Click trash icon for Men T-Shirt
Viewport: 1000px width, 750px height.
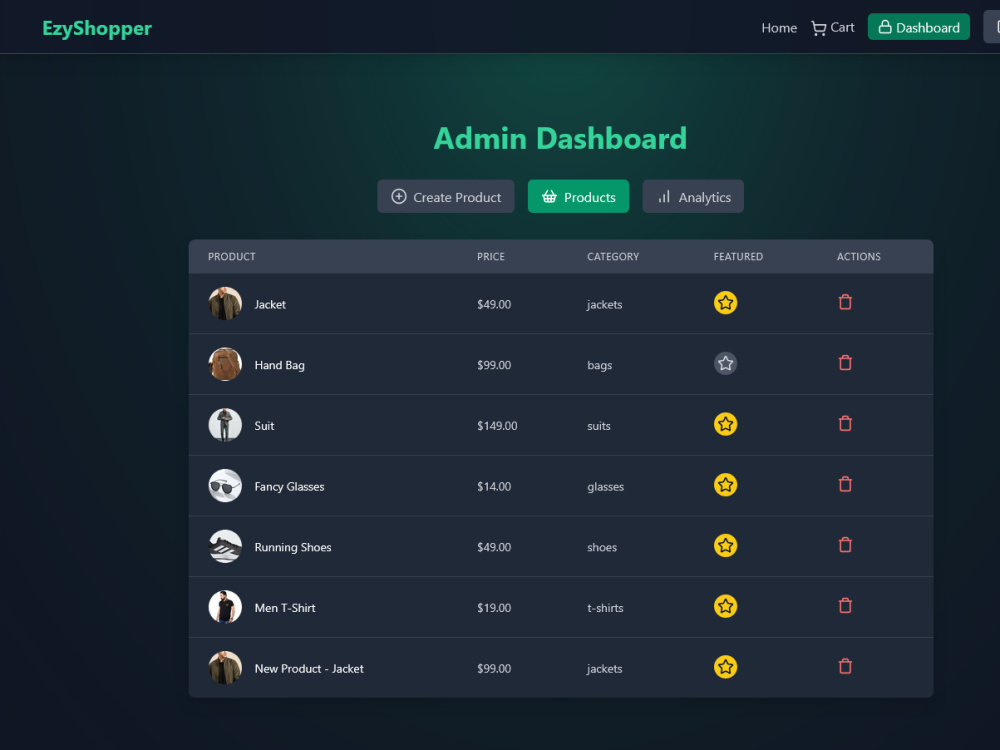[x=845, y=606]
